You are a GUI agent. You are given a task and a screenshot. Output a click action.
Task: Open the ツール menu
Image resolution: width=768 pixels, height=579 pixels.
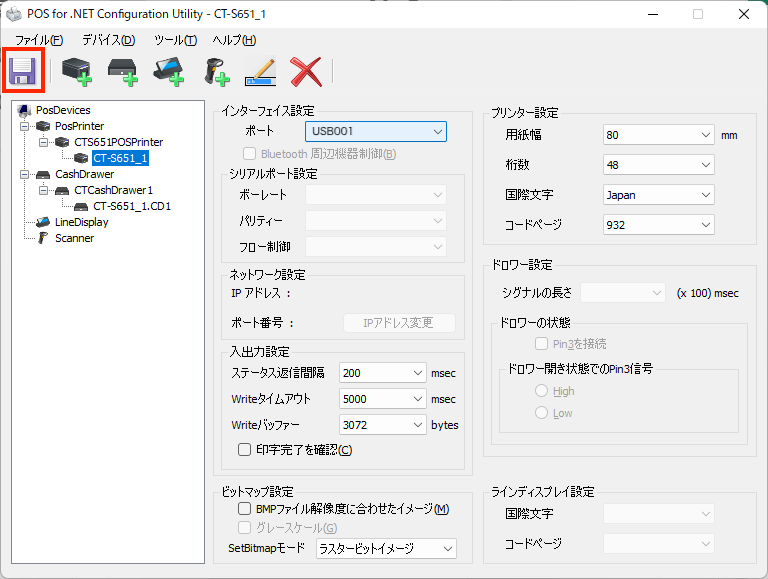[175, 40]
